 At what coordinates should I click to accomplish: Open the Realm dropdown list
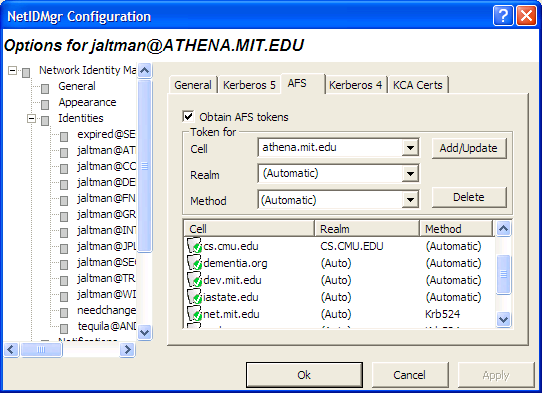pyautogui.click(x=410, y=174)
